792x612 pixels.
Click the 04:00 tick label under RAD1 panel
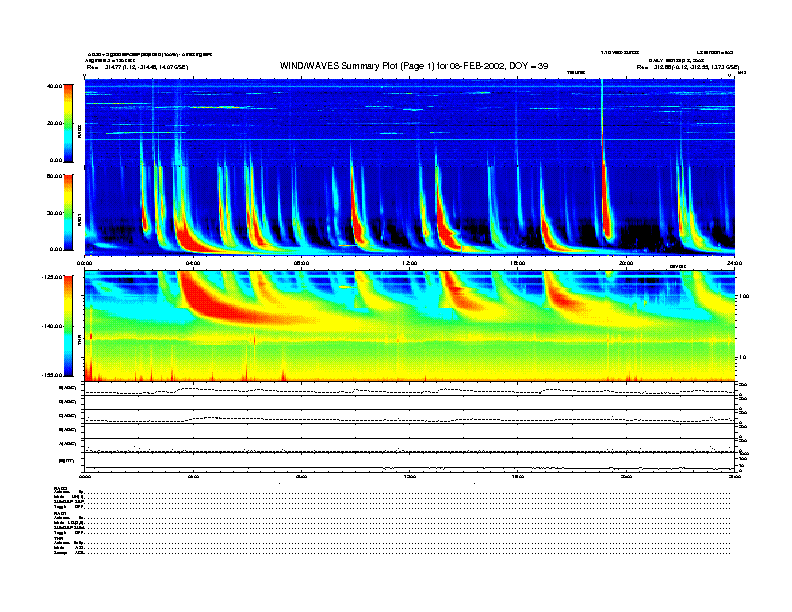193,263
